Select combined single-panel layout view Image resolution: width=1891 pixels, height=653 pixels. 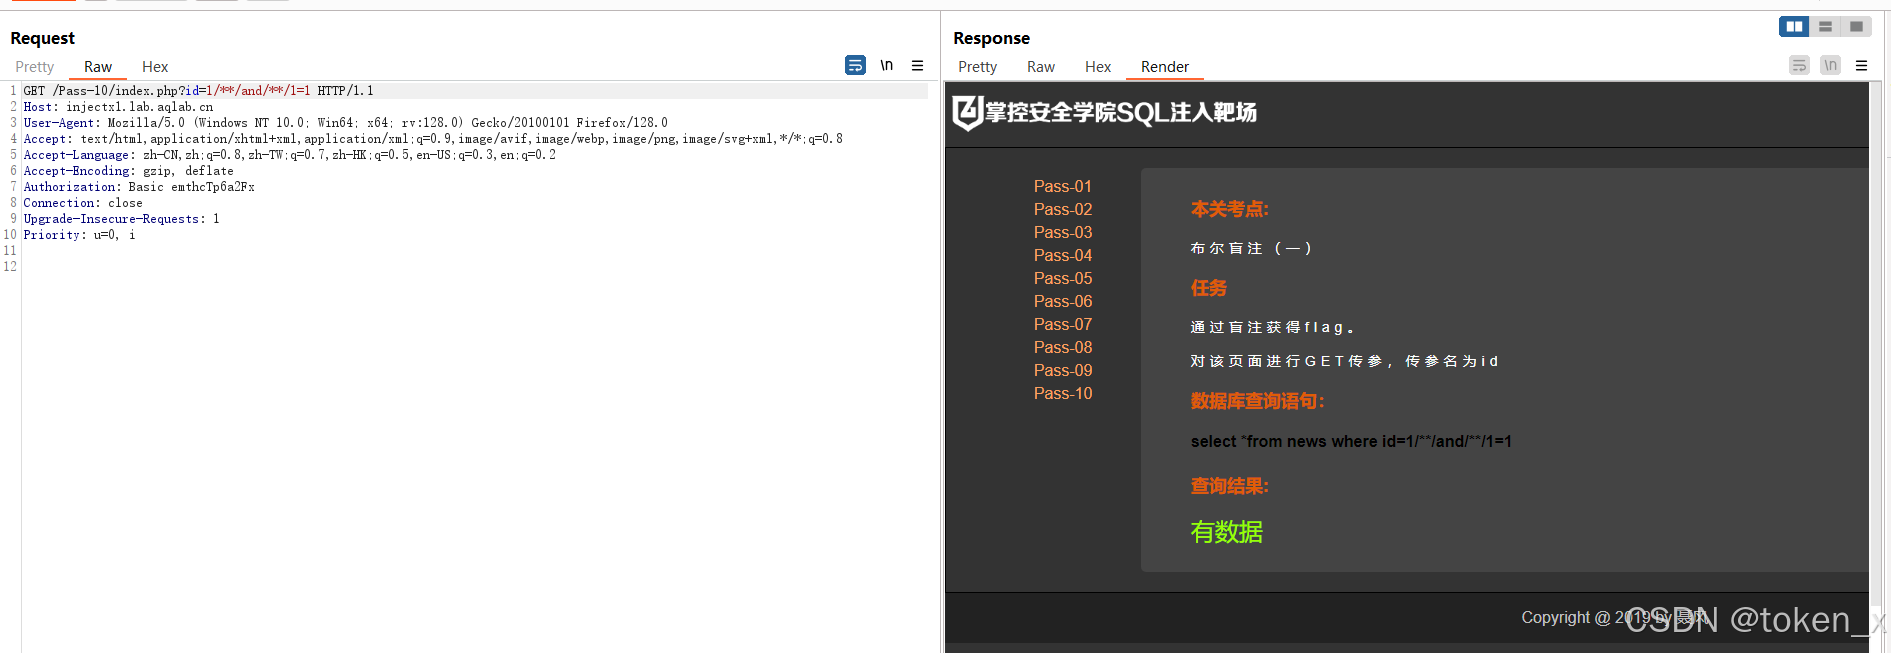pos(1856,27)
